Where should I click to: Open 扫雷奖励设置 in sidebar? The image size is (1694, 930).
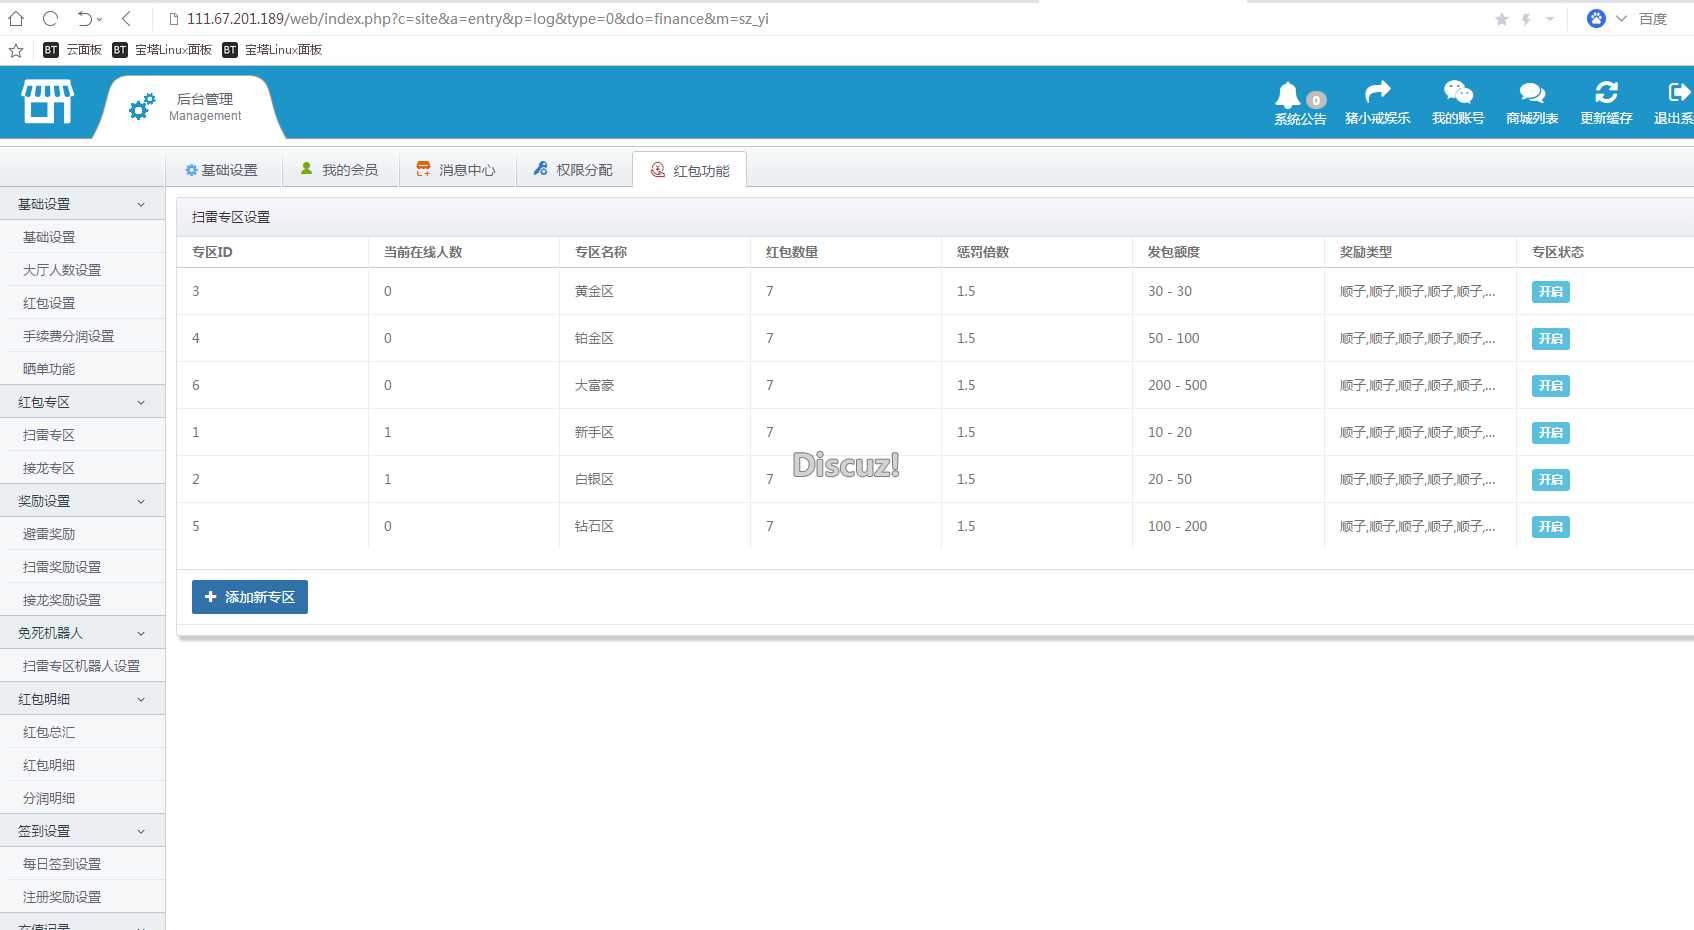62,567
